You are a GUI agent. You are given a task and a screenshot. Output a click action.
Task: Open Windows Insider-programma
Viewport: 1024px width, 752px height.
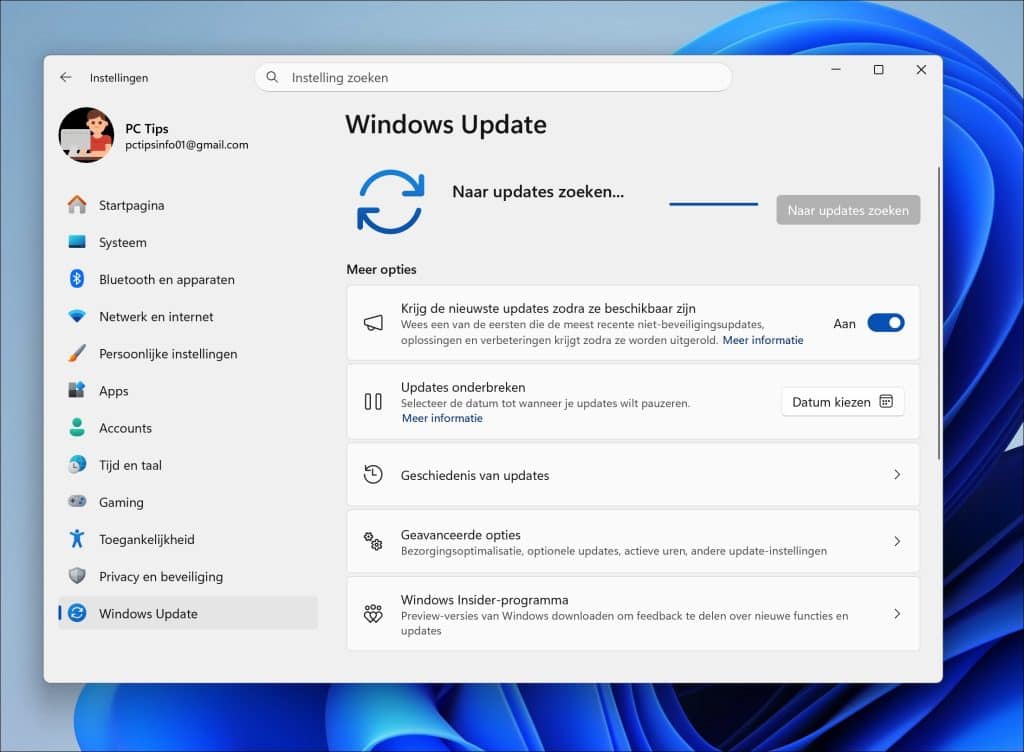point(633,614)
